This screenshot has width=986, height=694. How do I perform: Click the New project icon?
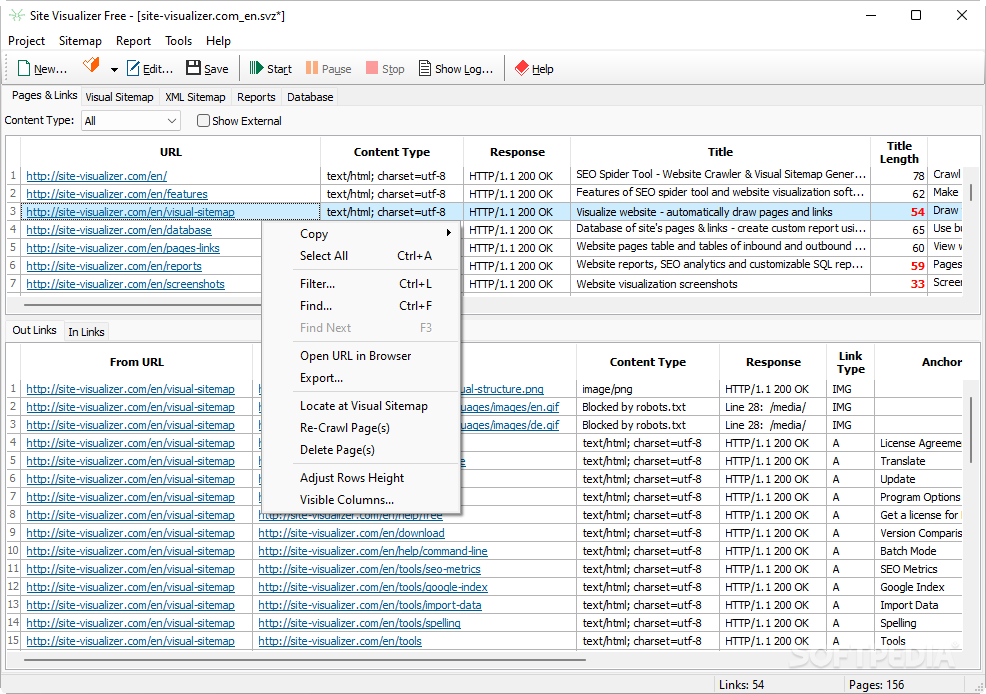click(x=24, y=69)
